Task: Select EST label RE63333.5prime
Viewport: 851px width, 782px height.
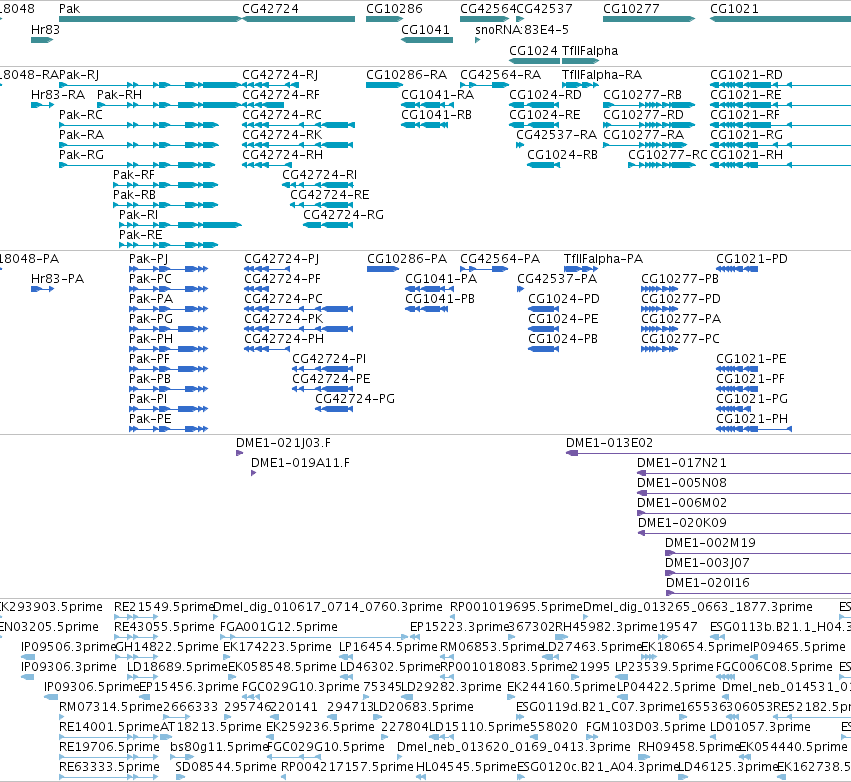Action: [109, 767]
